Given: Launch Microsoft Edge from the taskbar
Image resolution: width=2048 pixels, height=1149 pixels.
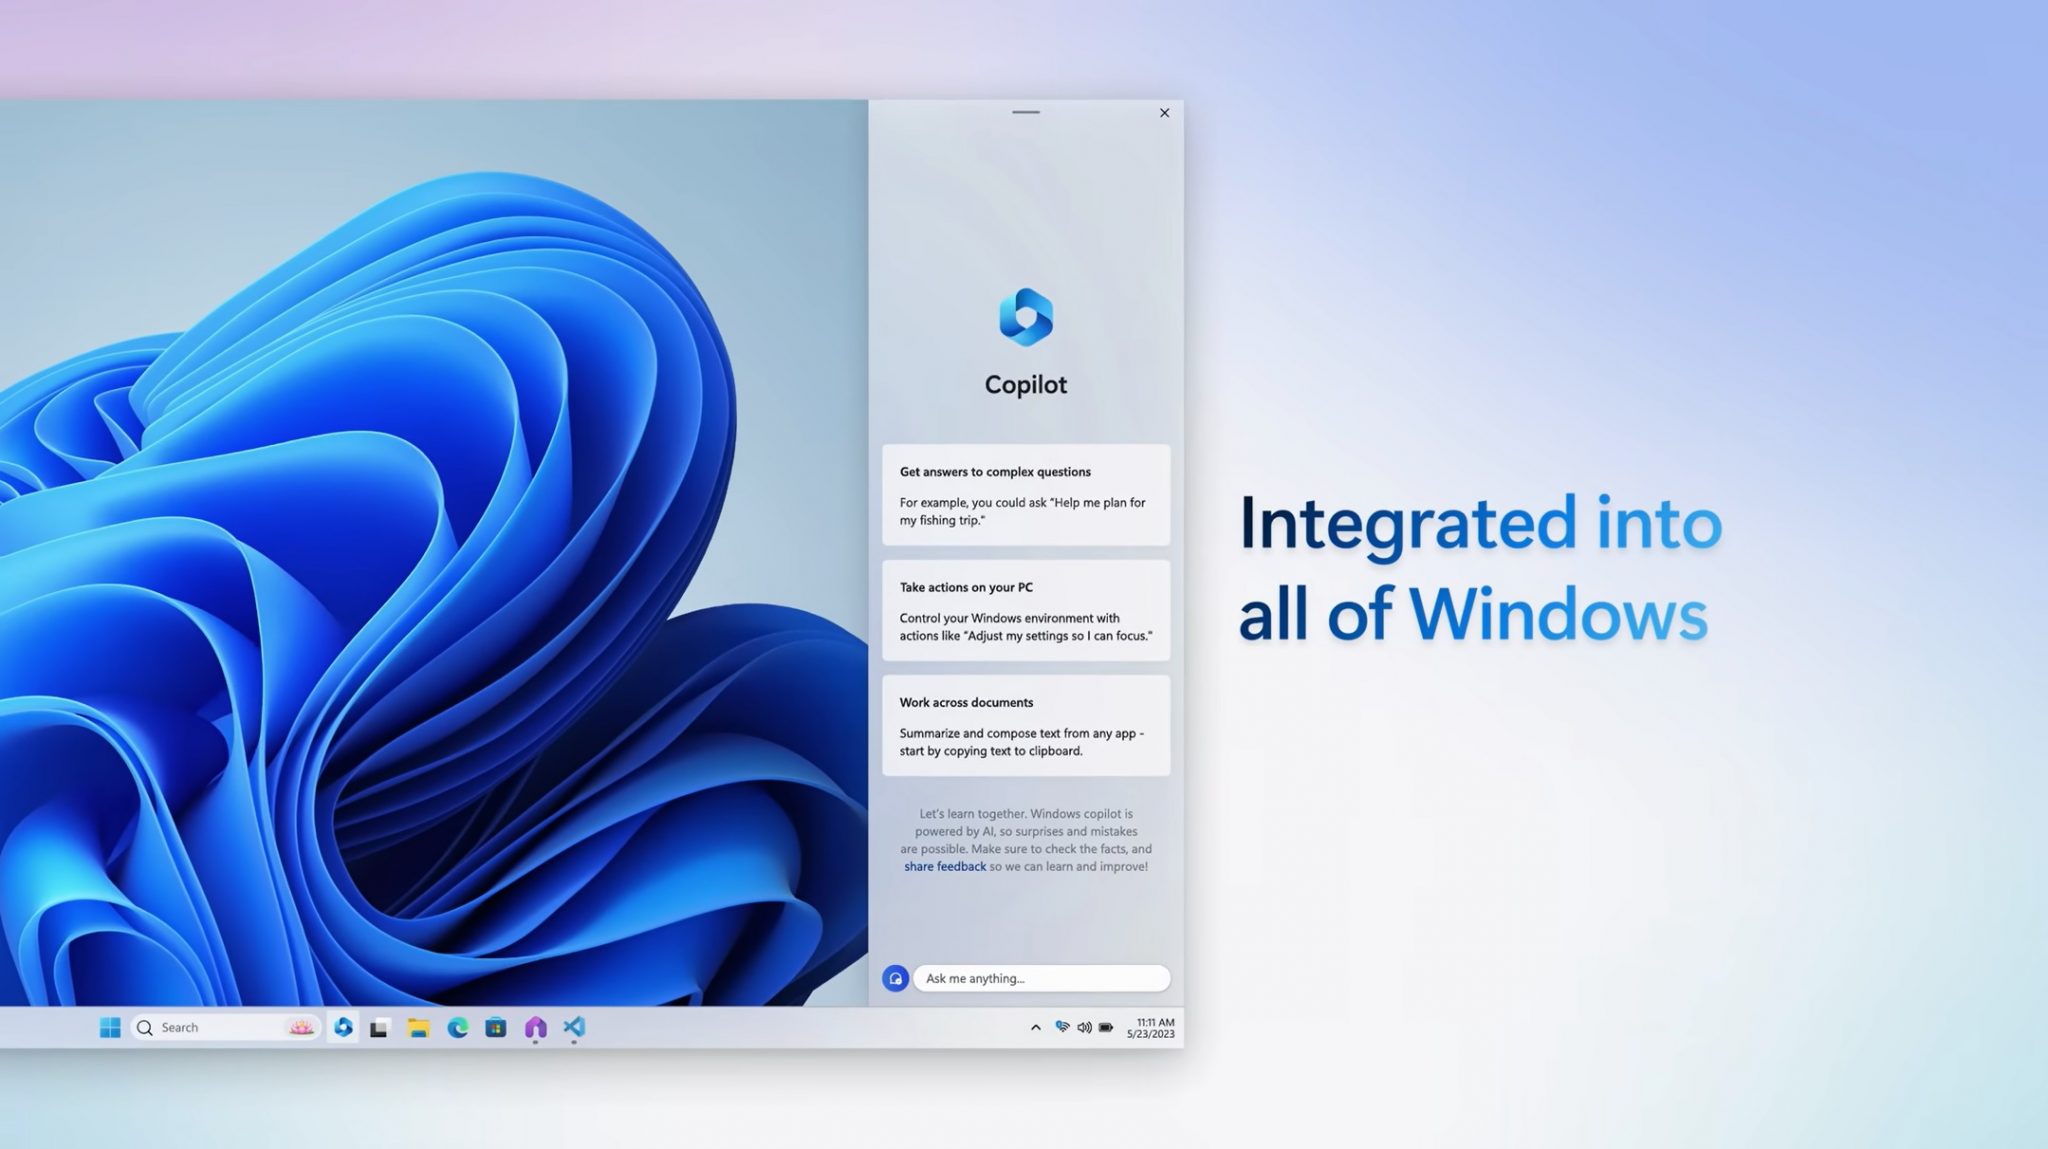Looking at the screenshot, I should [457, 1027].
